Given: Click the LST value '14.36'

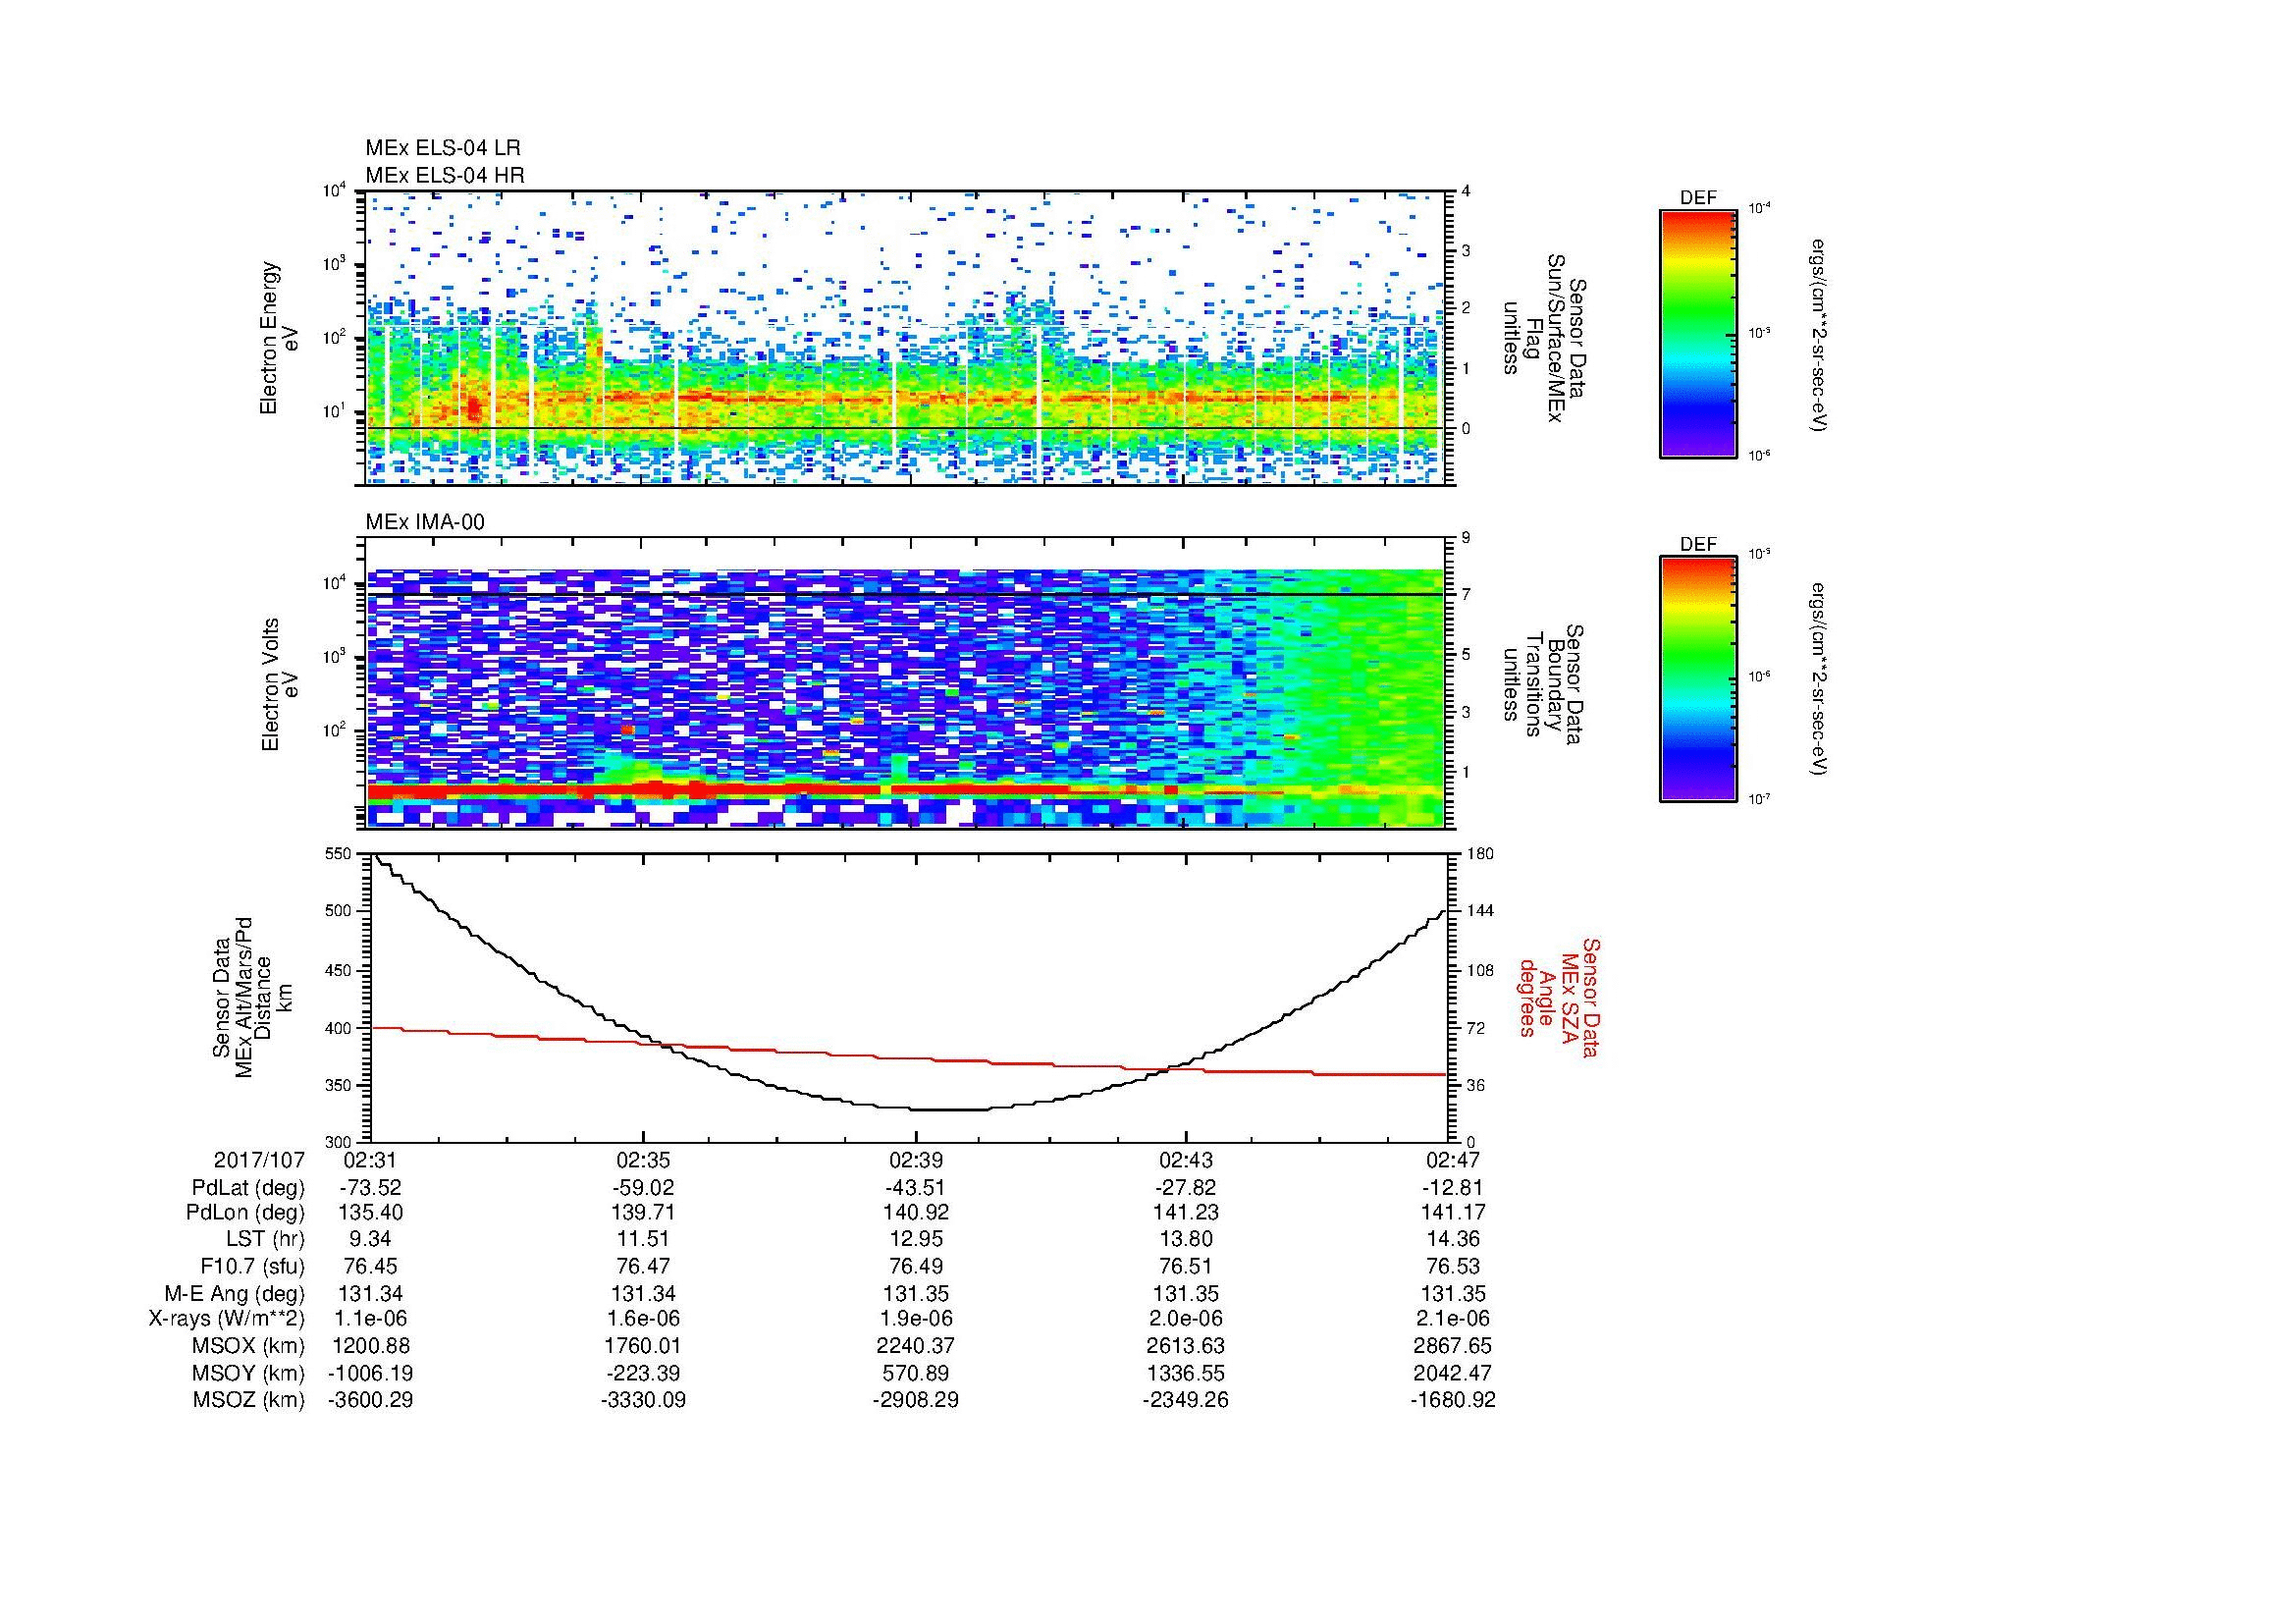Looking at the screenshot, I should click(x=1453, y=1239).
